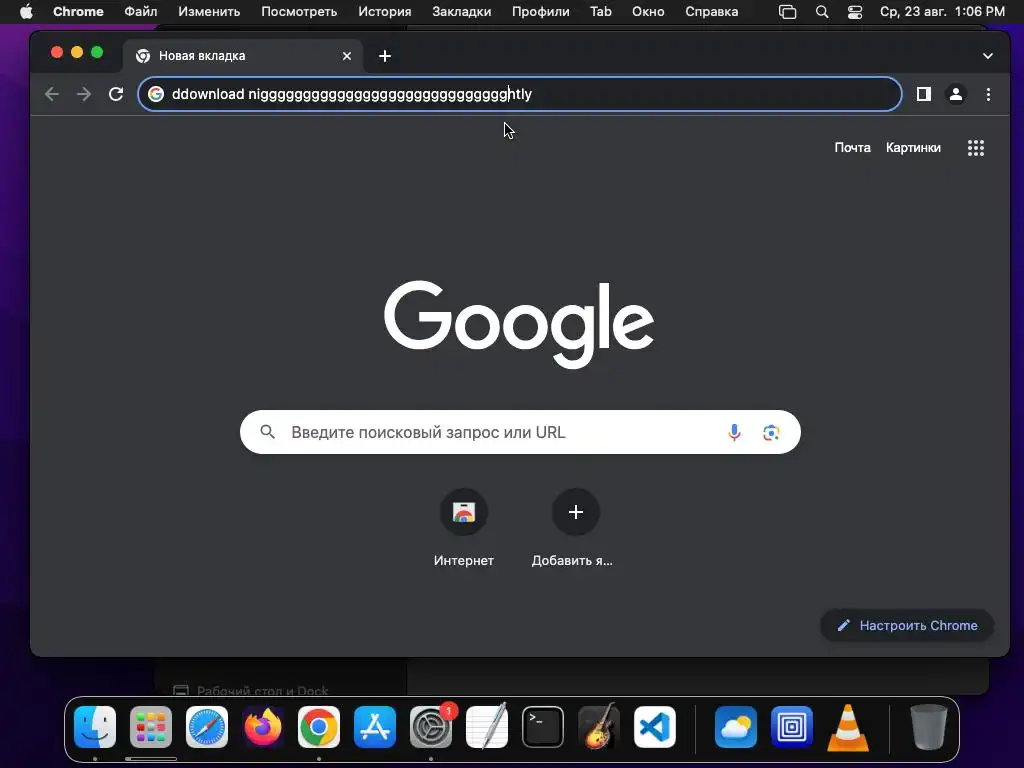
Task: Open the Почта link
Action: click(852, 148)
